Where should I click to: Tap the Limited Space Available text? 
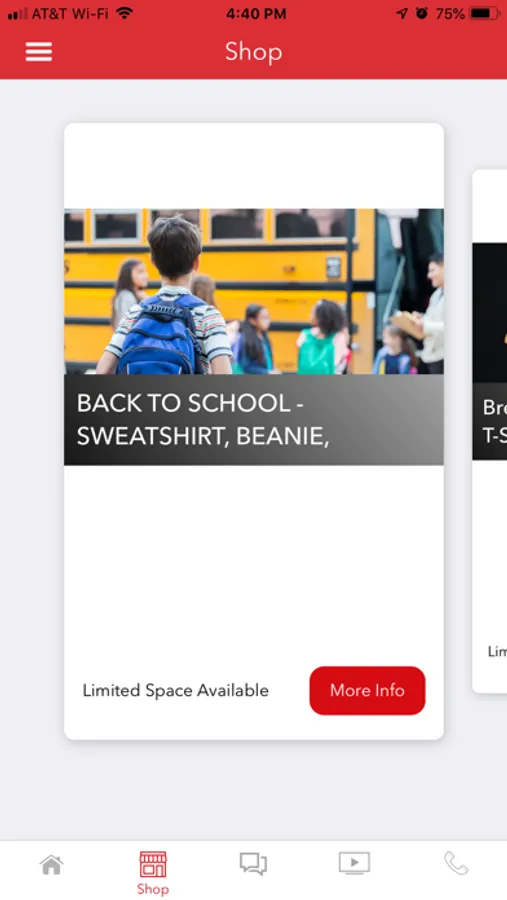[x=176, y=690]
